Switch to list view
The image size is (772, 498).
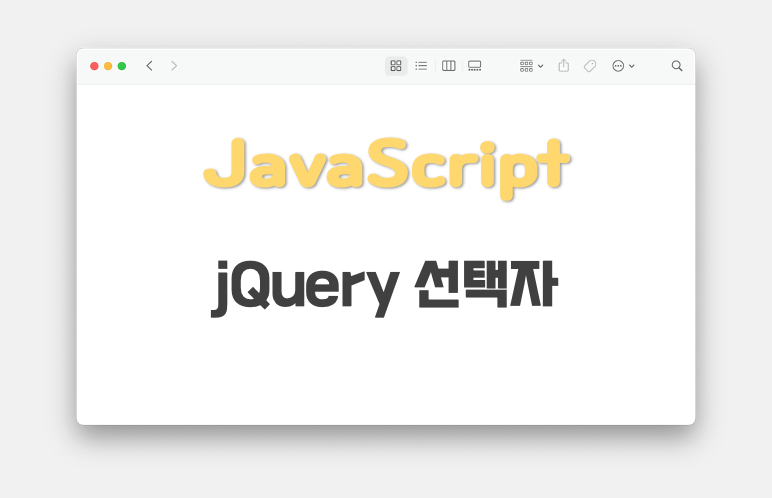[421, 66]
